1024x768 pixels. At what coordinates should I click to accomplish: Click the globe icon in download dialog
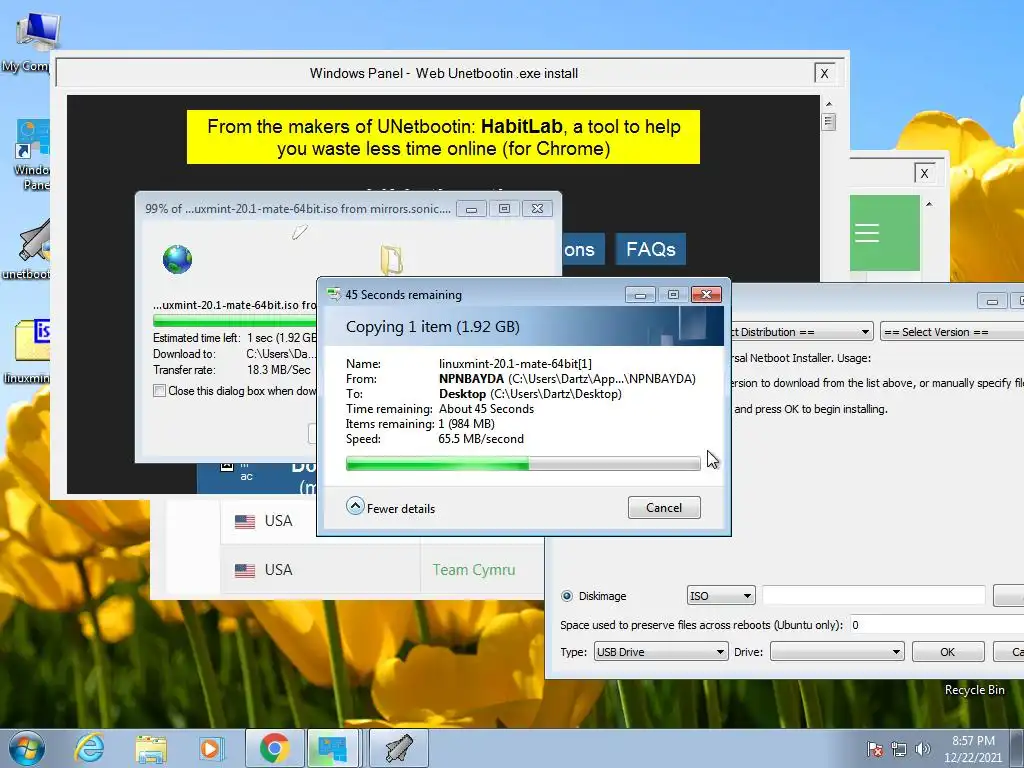click(178, 260)
